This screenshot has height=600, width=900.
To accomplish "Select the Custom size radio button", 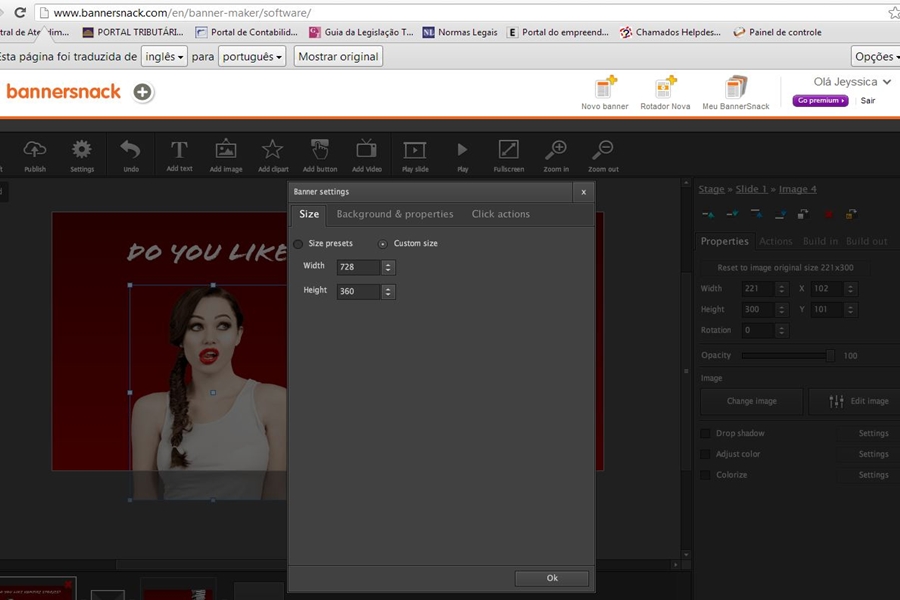I will (x=383, y=244).
